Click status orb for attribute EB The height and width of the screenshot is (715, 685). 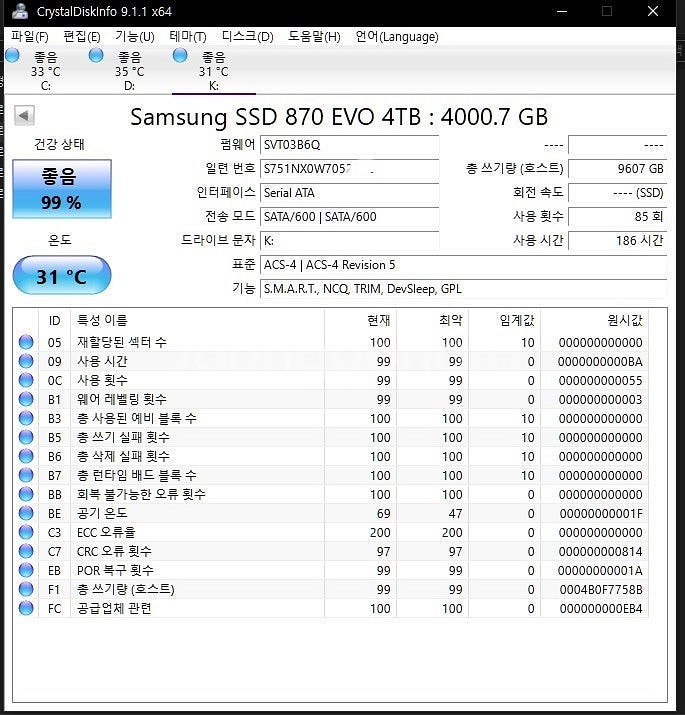(26, 570)
